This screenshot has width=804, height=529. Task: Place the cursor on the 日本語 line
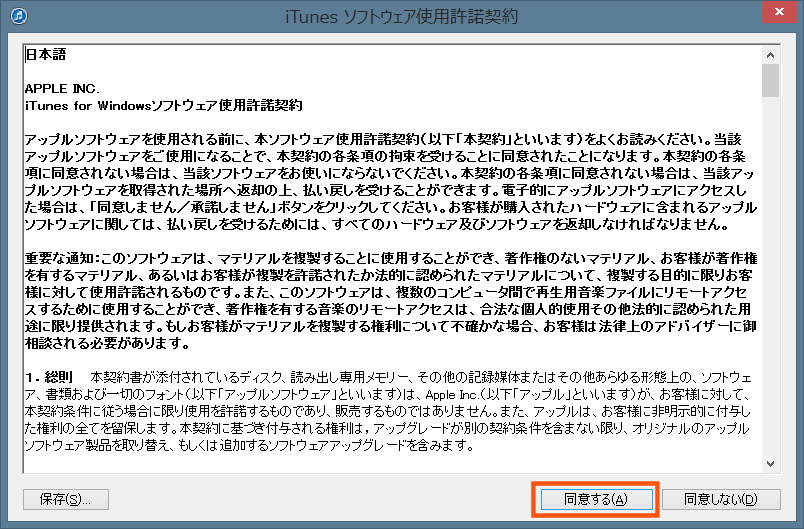pyautogui.click(x=46, y=55)
